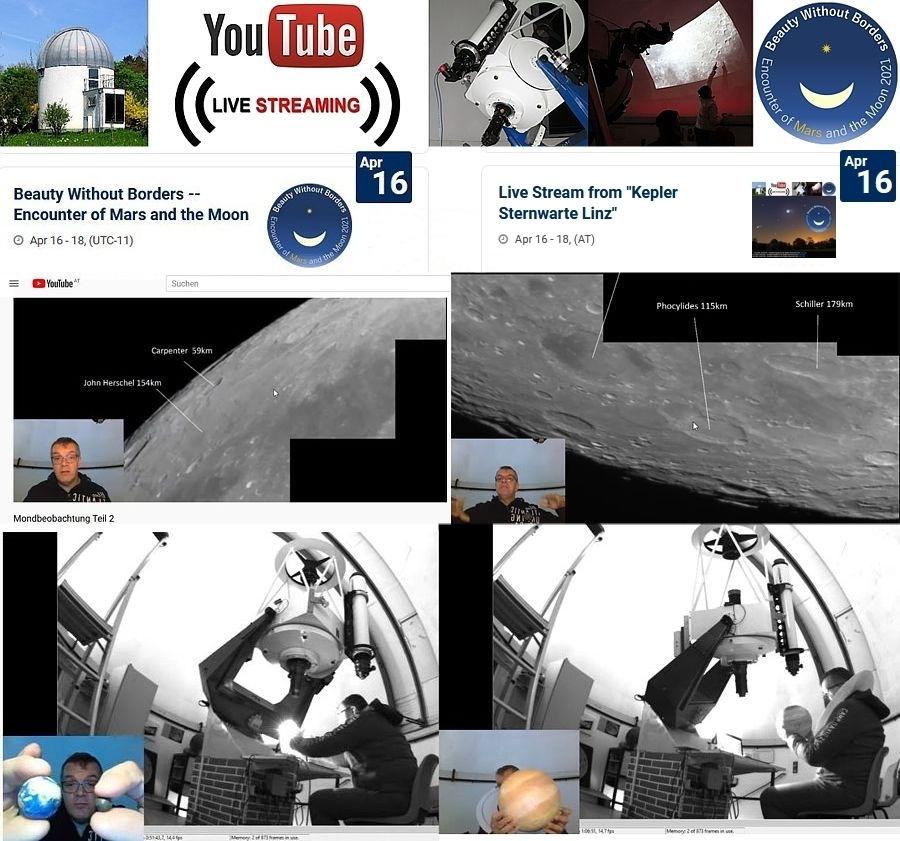Click the Mondbeobachtung Teil 2 video title
The height and width of the screenshot is (841, 900).
coord(64,518)
